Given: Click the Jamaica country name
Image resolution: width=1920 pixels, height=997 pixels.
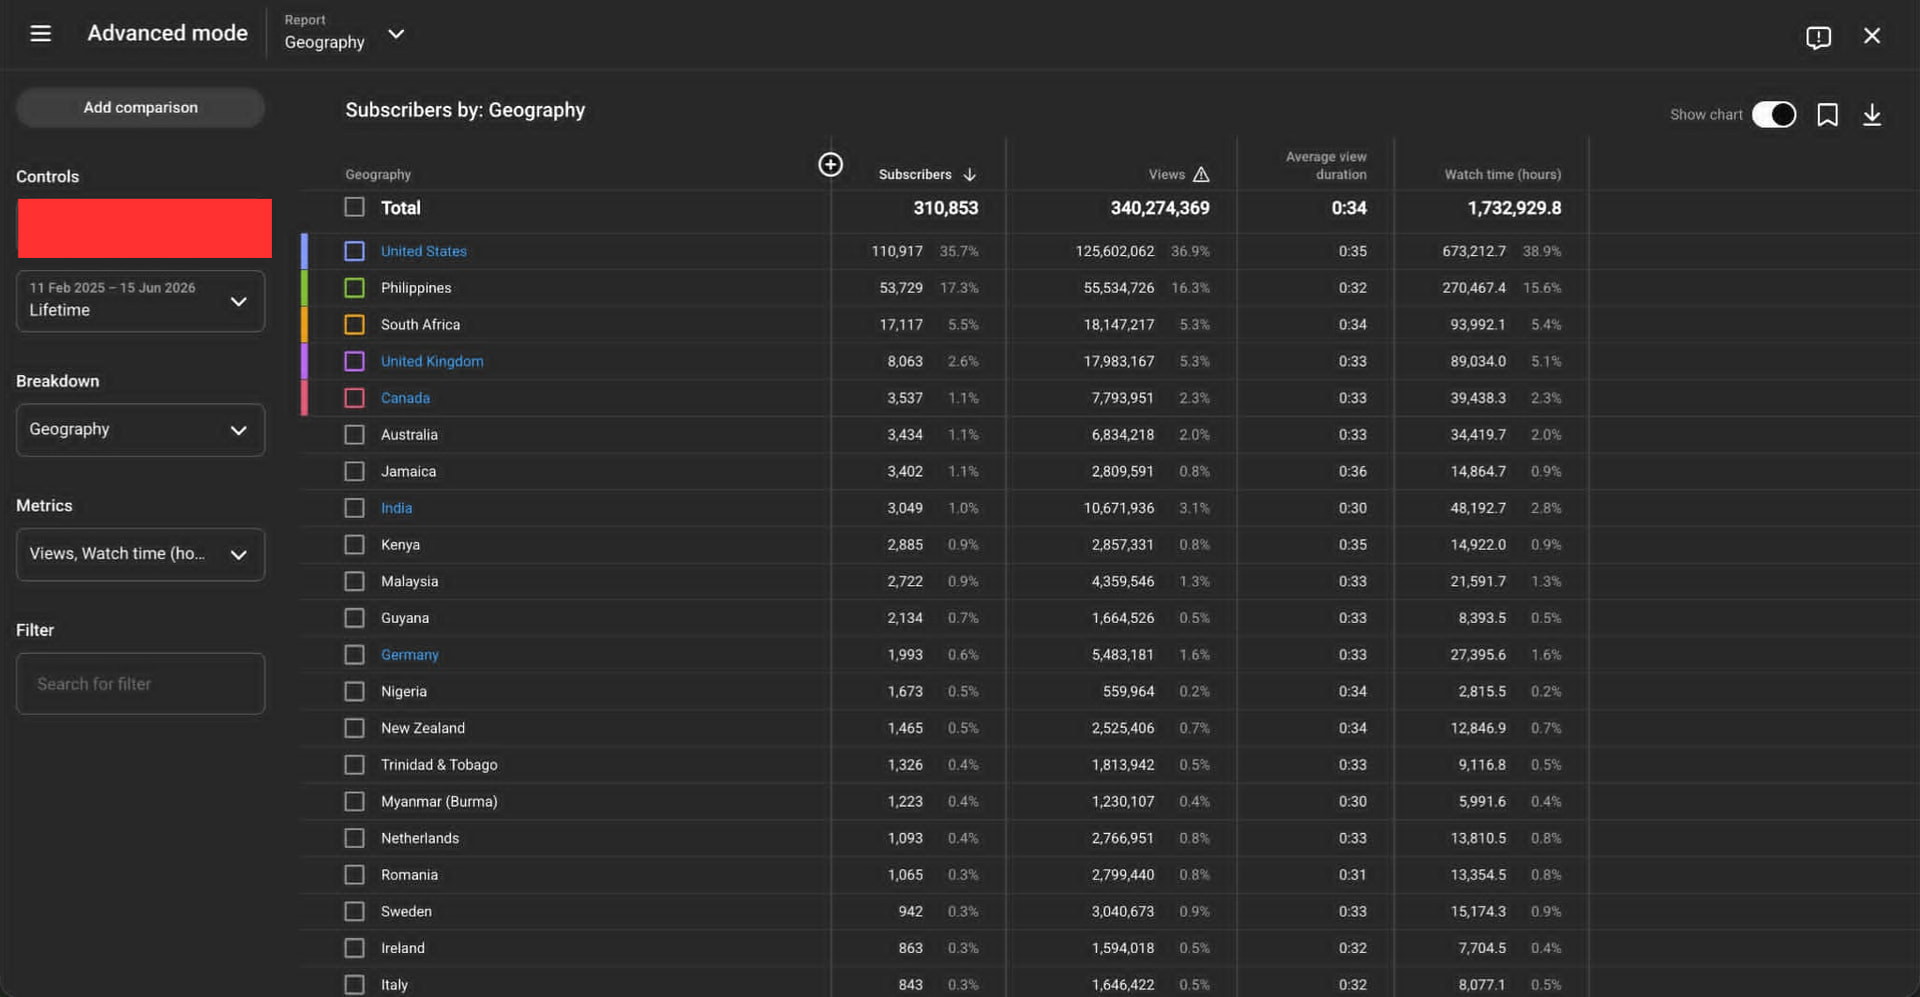Looking at the screenshot, I should click(408, 471).
